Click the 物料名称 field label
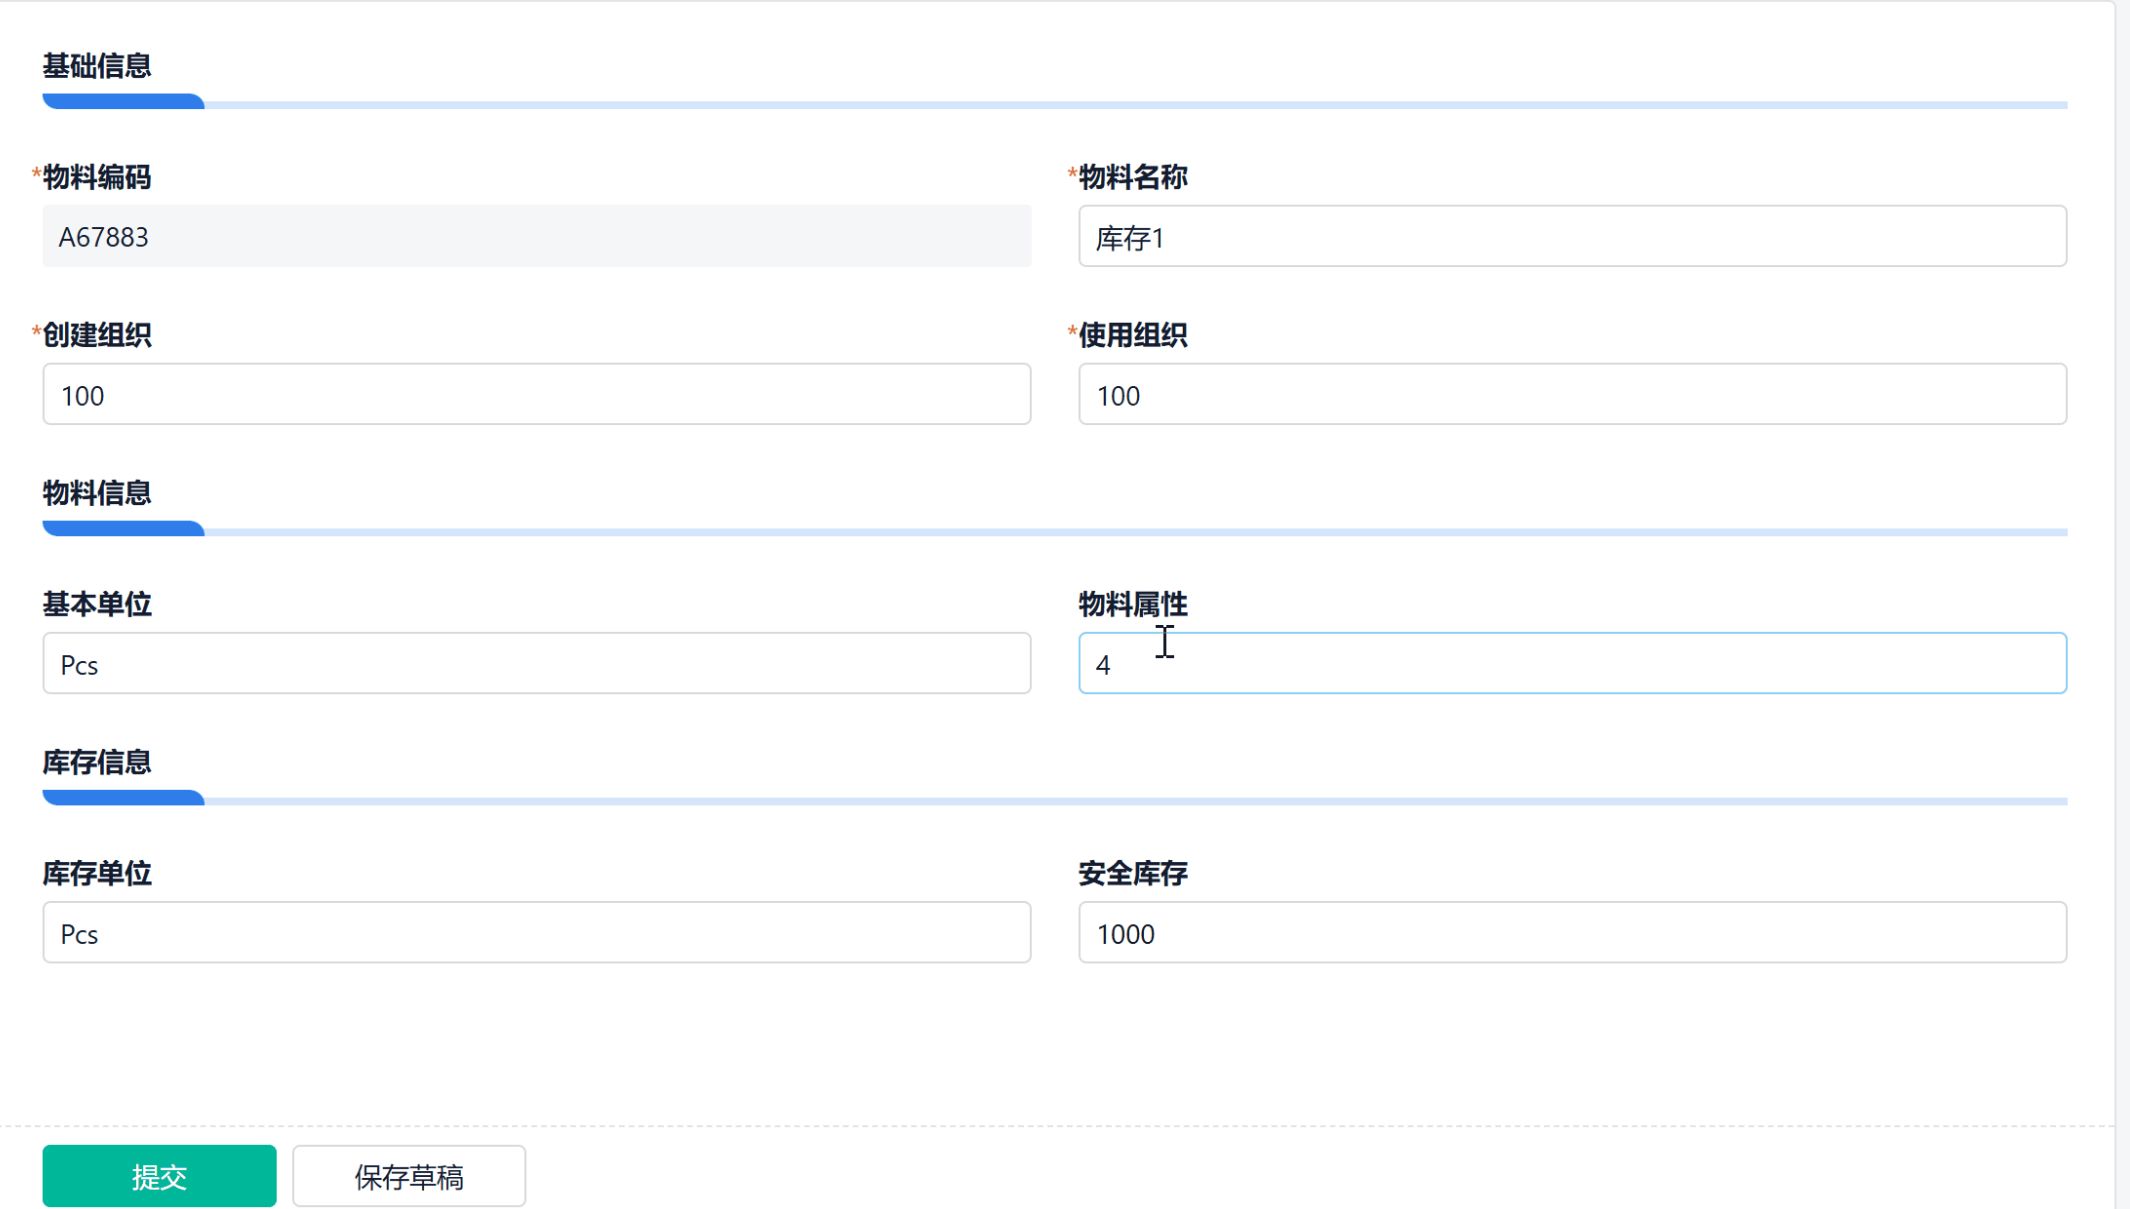 click(1132, 177)
